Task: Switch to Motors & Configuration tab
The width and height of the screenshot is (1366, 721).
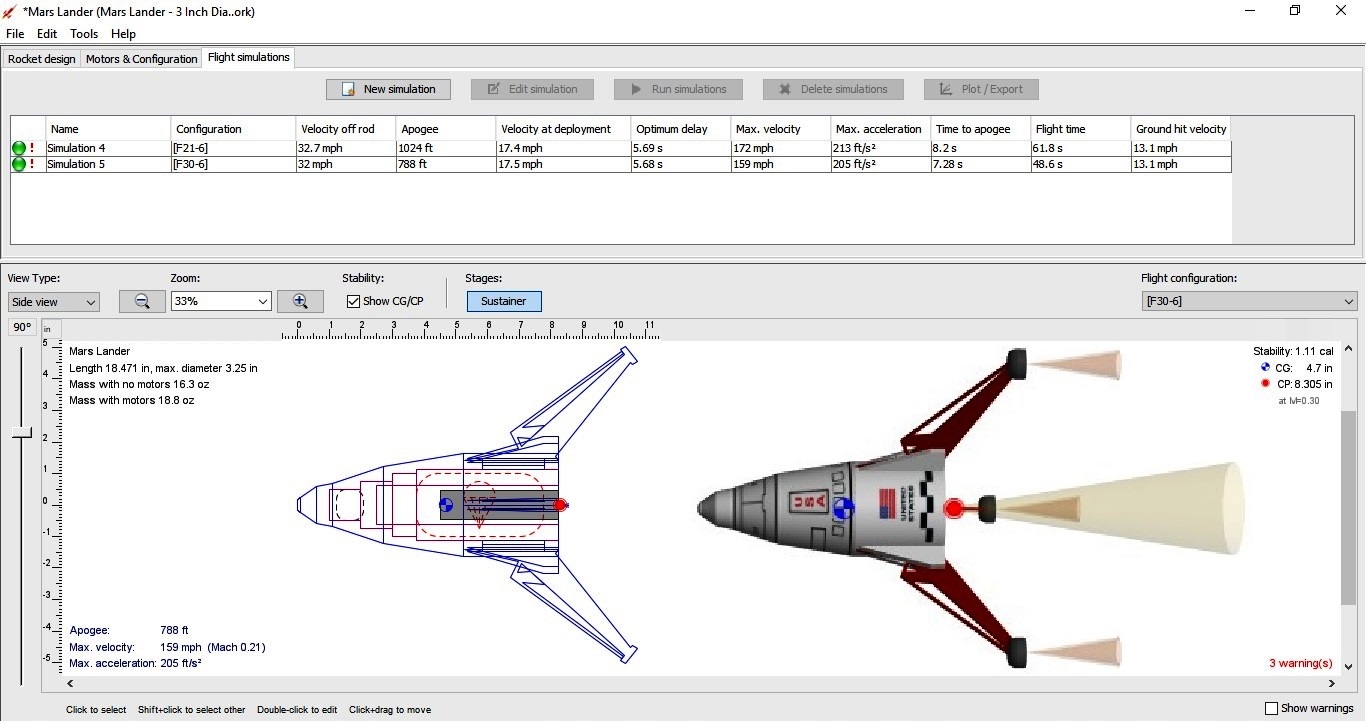Action: pyautogui.click(x=141, y=59)
